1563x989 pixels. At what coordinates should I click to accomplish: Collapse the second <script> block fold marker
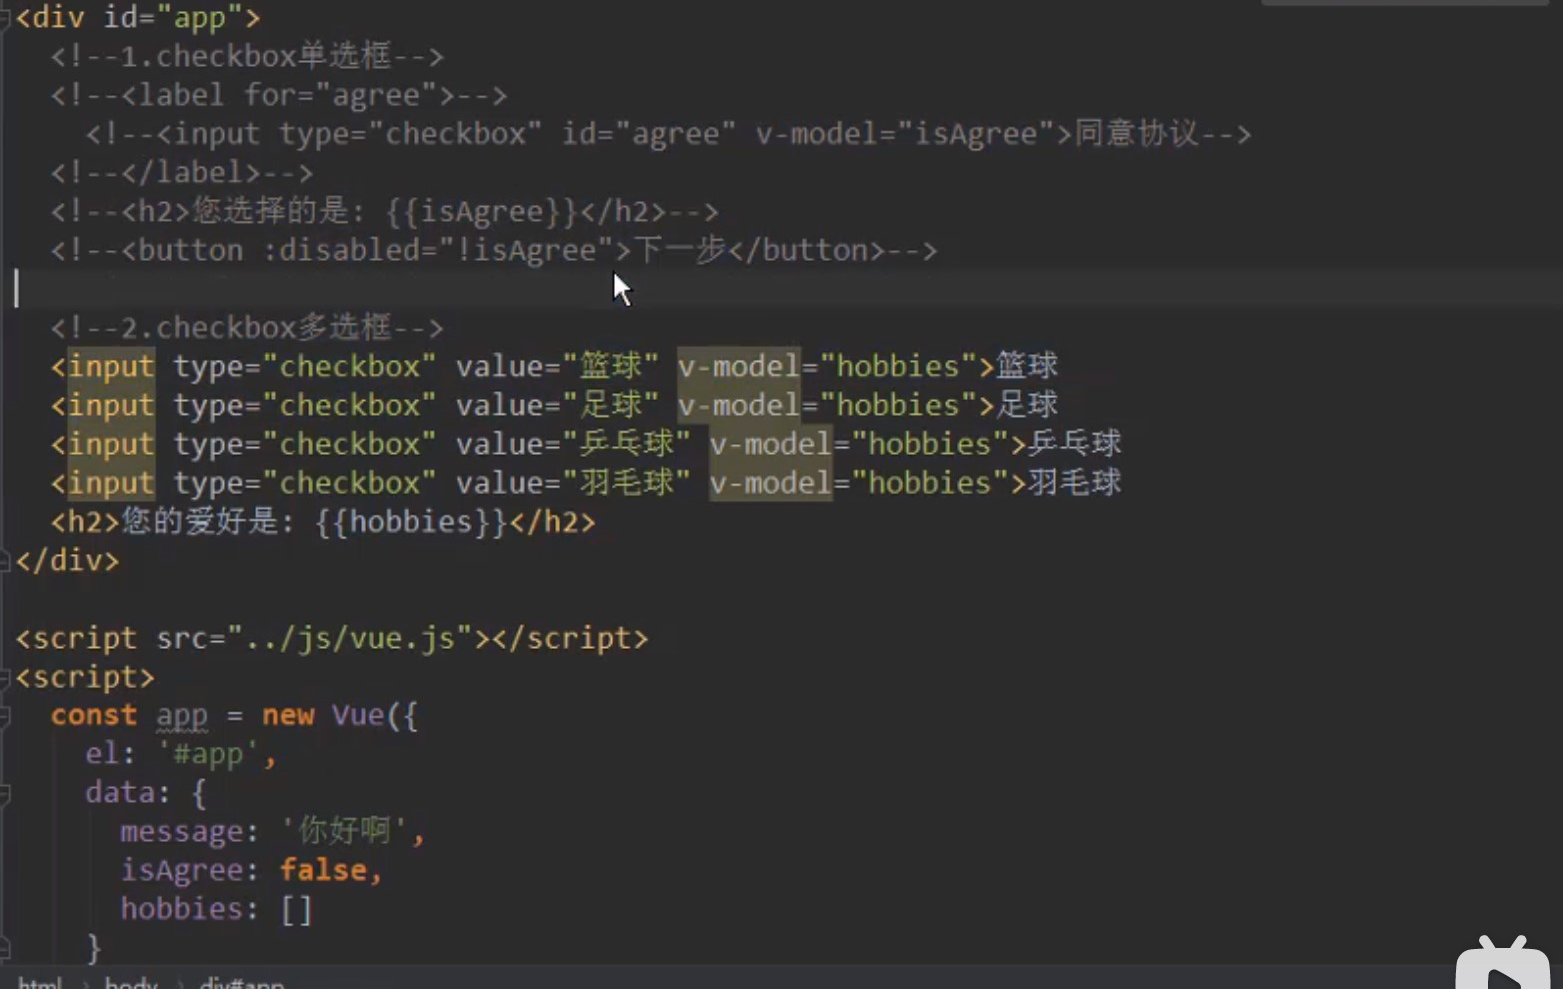[4, 678]
